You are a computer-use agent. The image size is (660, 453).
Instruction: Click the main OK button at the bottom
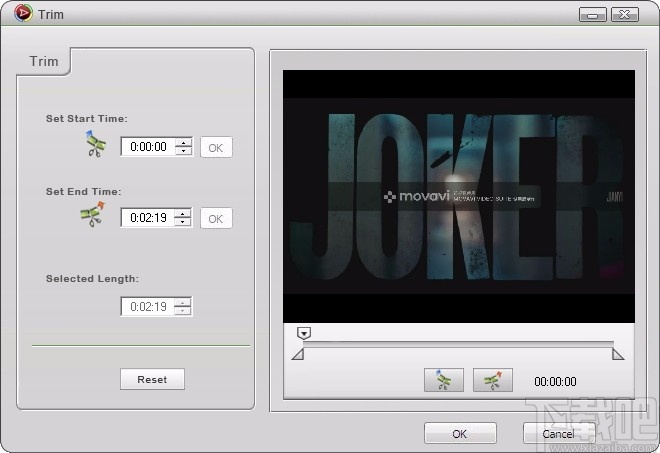point(460,433)
